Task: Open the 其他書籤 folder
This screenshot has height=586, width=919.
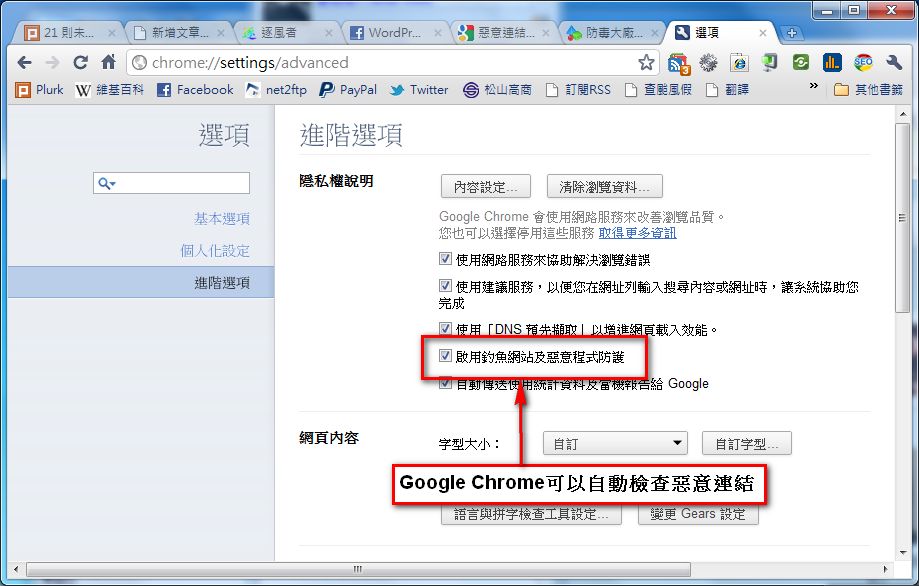Action: pos(868,90)
